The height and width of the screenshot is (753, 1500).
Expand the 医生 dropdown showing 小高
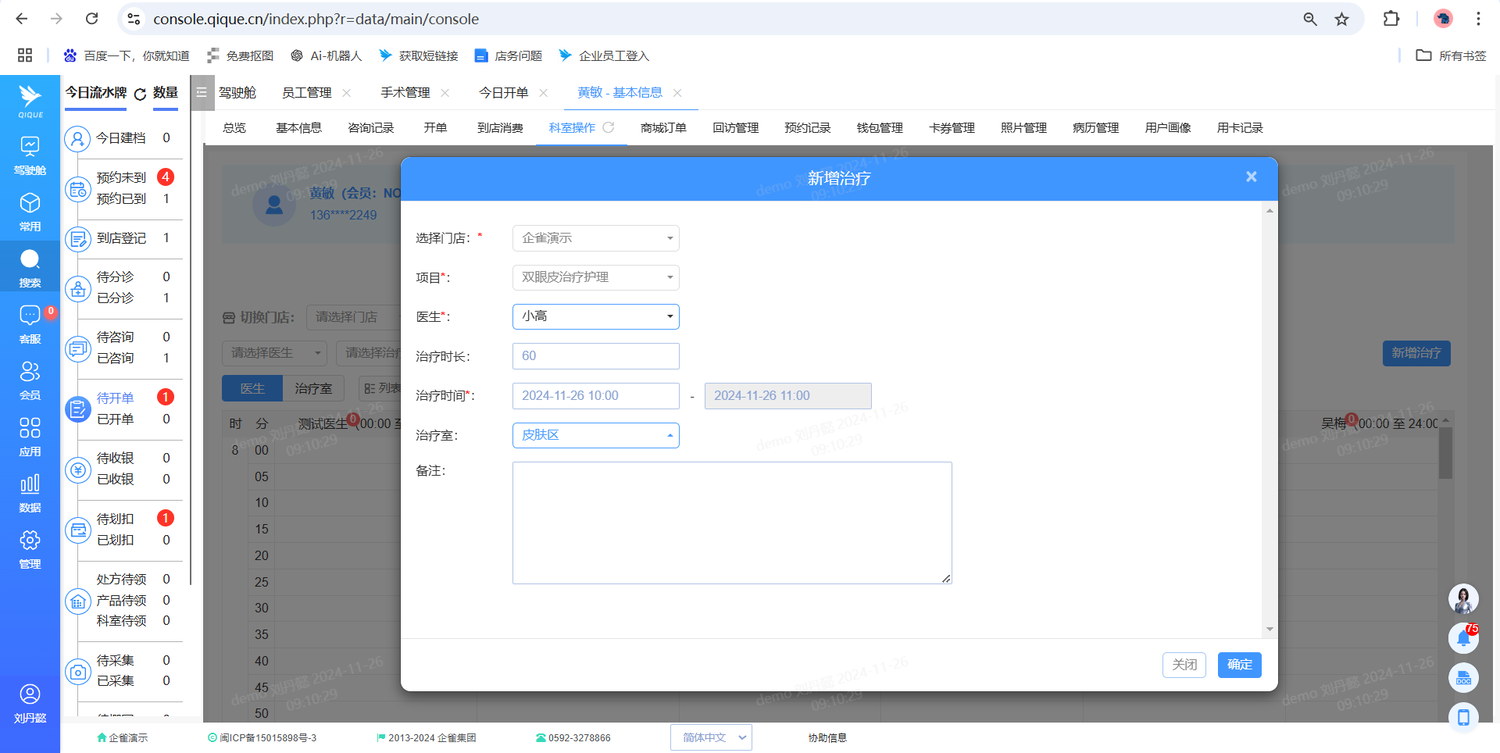coord(595,317)
